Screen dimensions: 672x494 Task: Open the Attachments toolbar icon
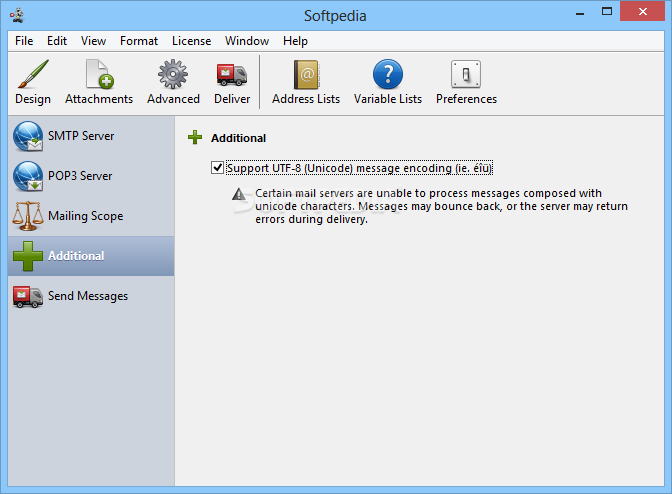click(x=99, y=82)
